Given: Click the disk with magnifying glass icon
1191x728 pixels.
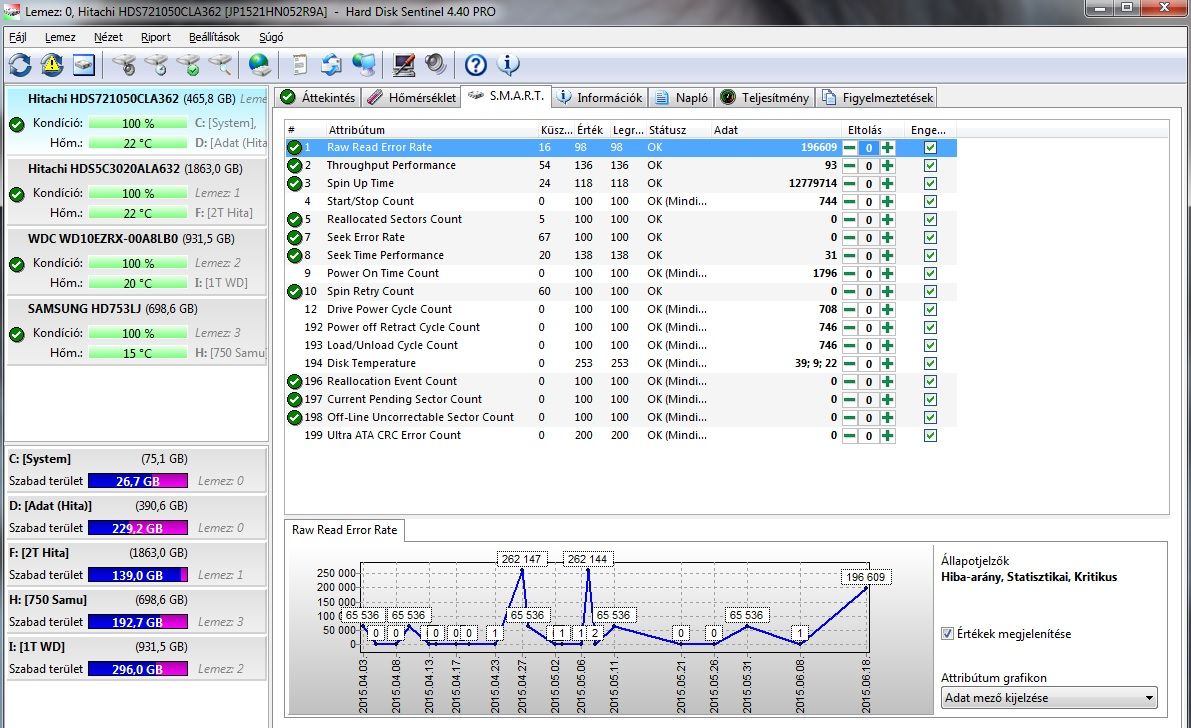Looking at the screenshot, I should pos(220,65).
